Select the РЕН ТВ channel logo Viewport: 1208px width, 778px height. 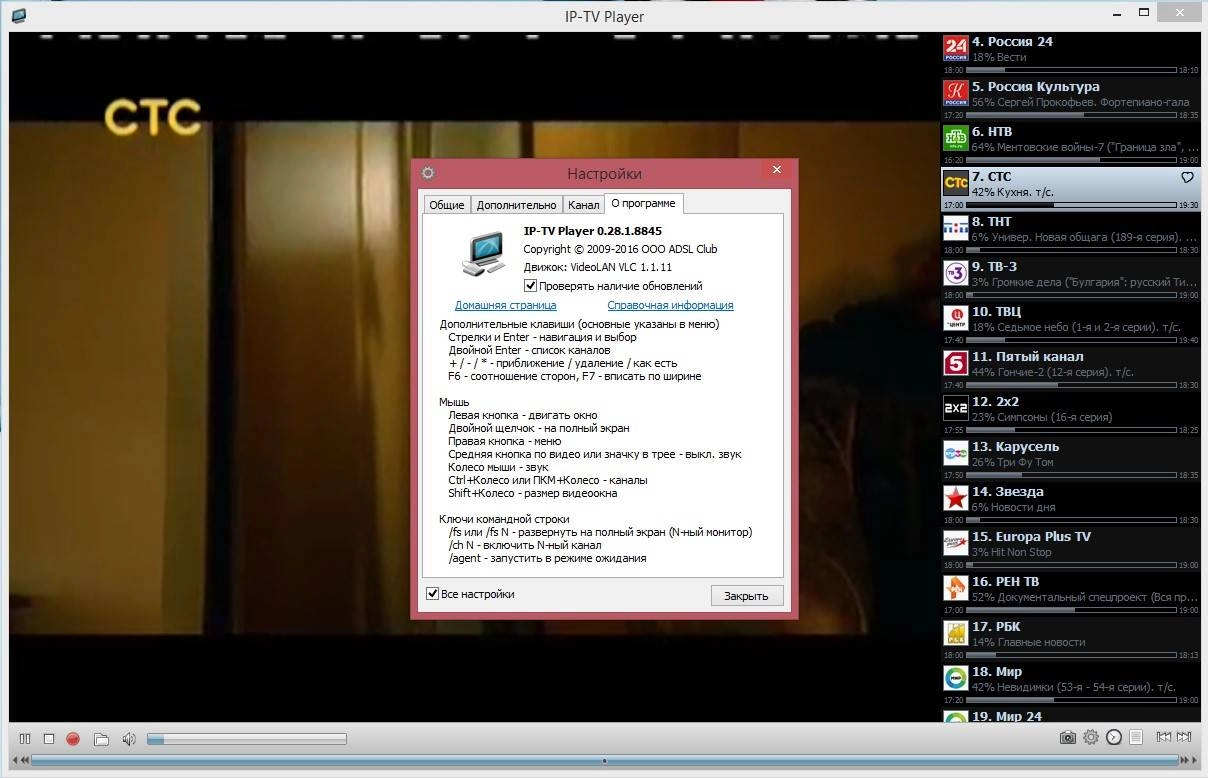point(956,588)
